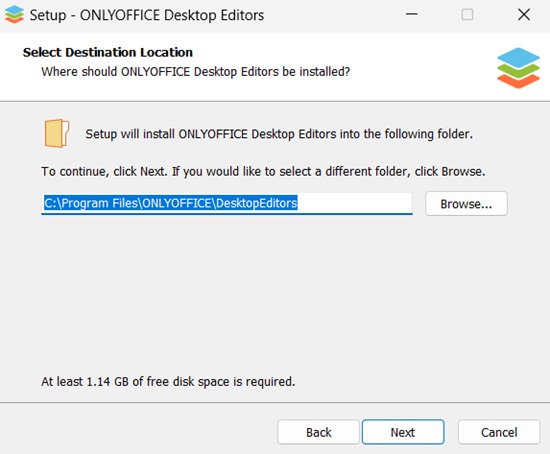The height and width of the screenshot is (454, 550).
Task: Close the Setup window
Action: coord(524,15)
